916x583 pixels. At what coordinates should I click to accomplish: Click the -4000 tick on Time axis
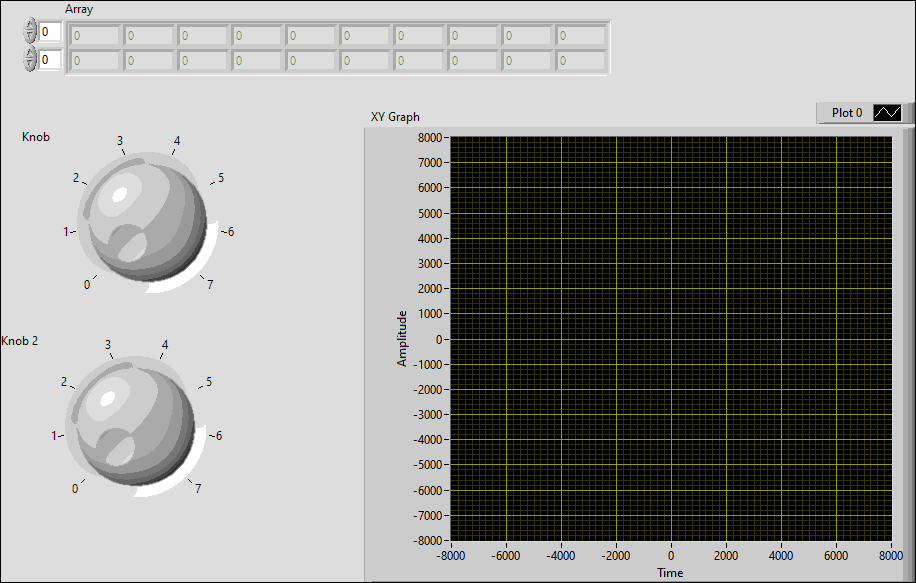point(561,556)
